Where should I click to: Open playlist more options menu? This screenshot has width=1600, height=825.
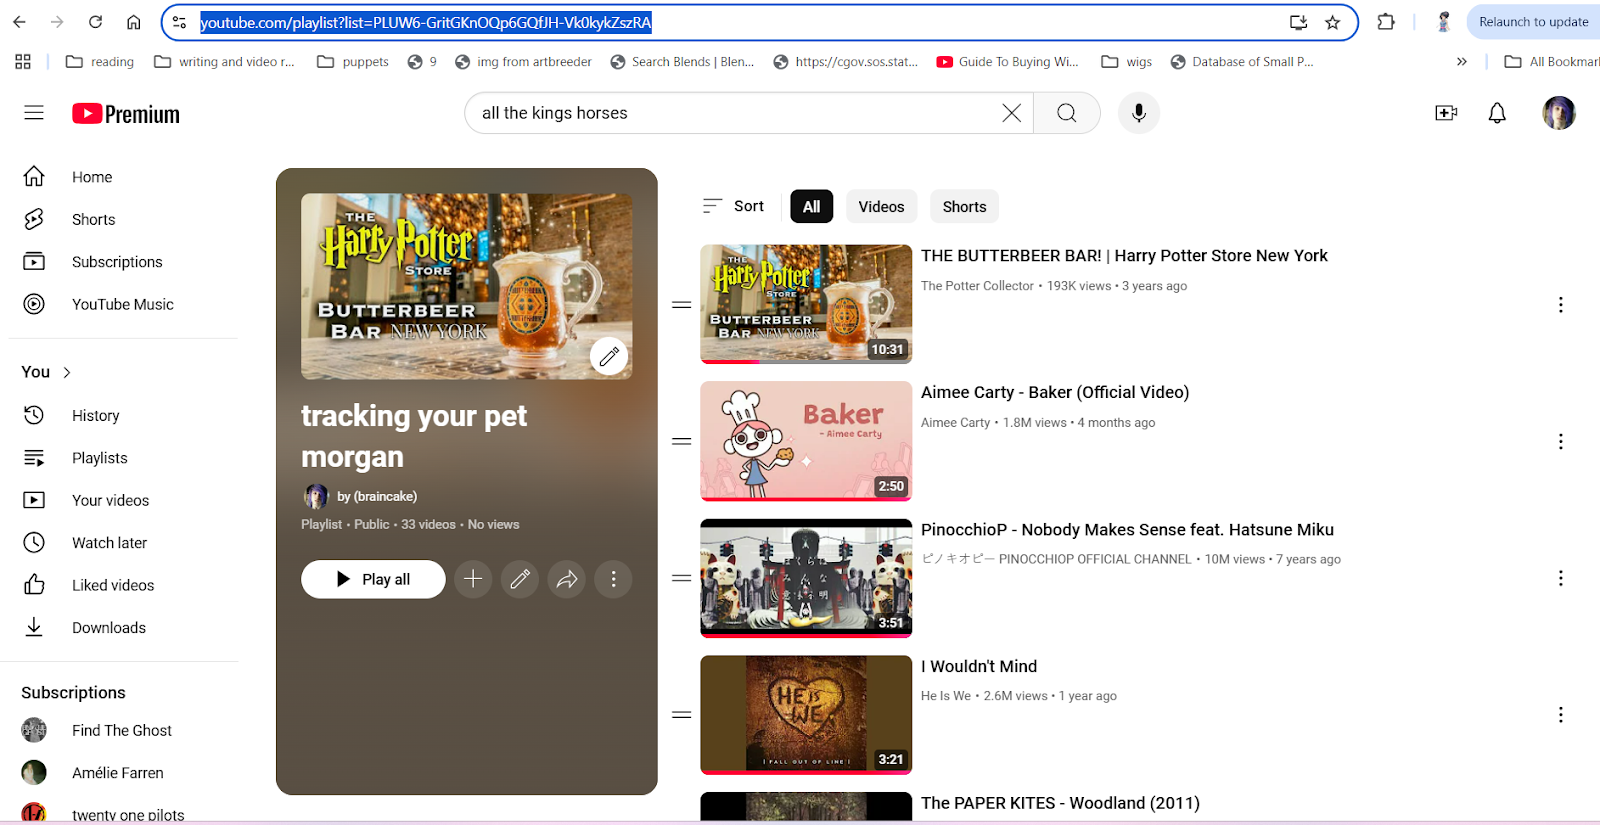(x=613, y=579)
